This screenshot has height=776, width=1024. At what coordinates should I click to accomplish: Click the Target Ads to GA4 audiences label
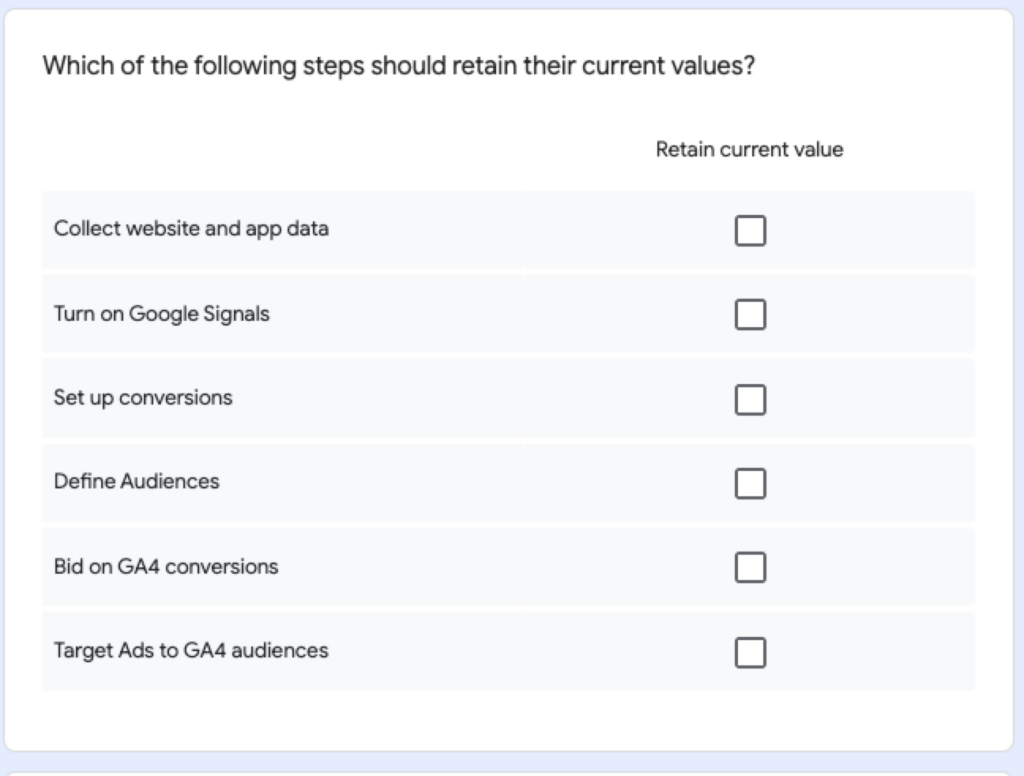coord(191,651)
